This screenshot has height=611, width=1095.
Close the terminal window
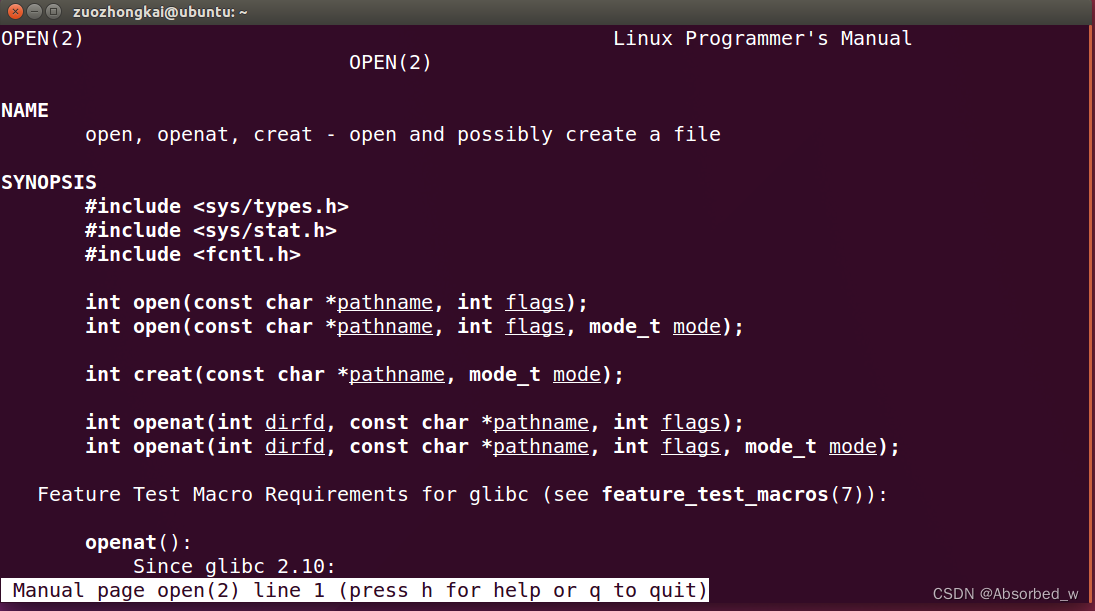coord(15,11)
